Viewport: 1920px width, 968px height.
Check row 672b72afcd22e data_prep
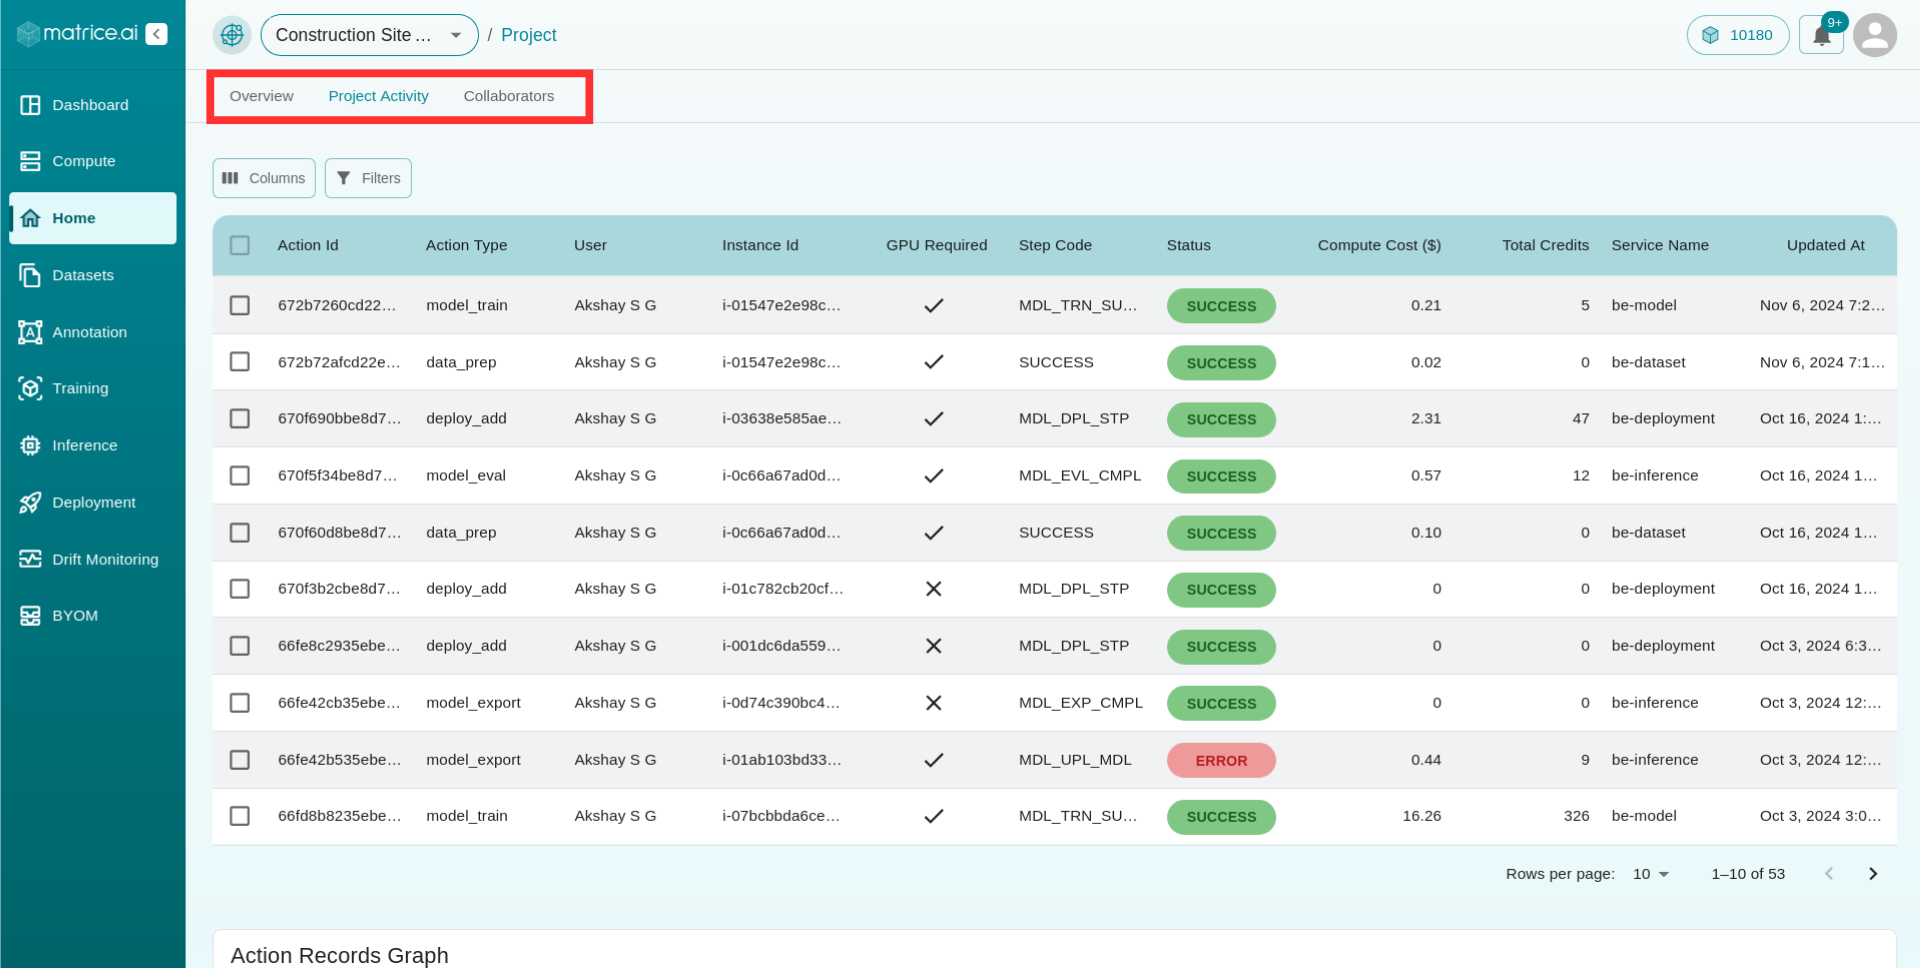click(x=240, y=362)
